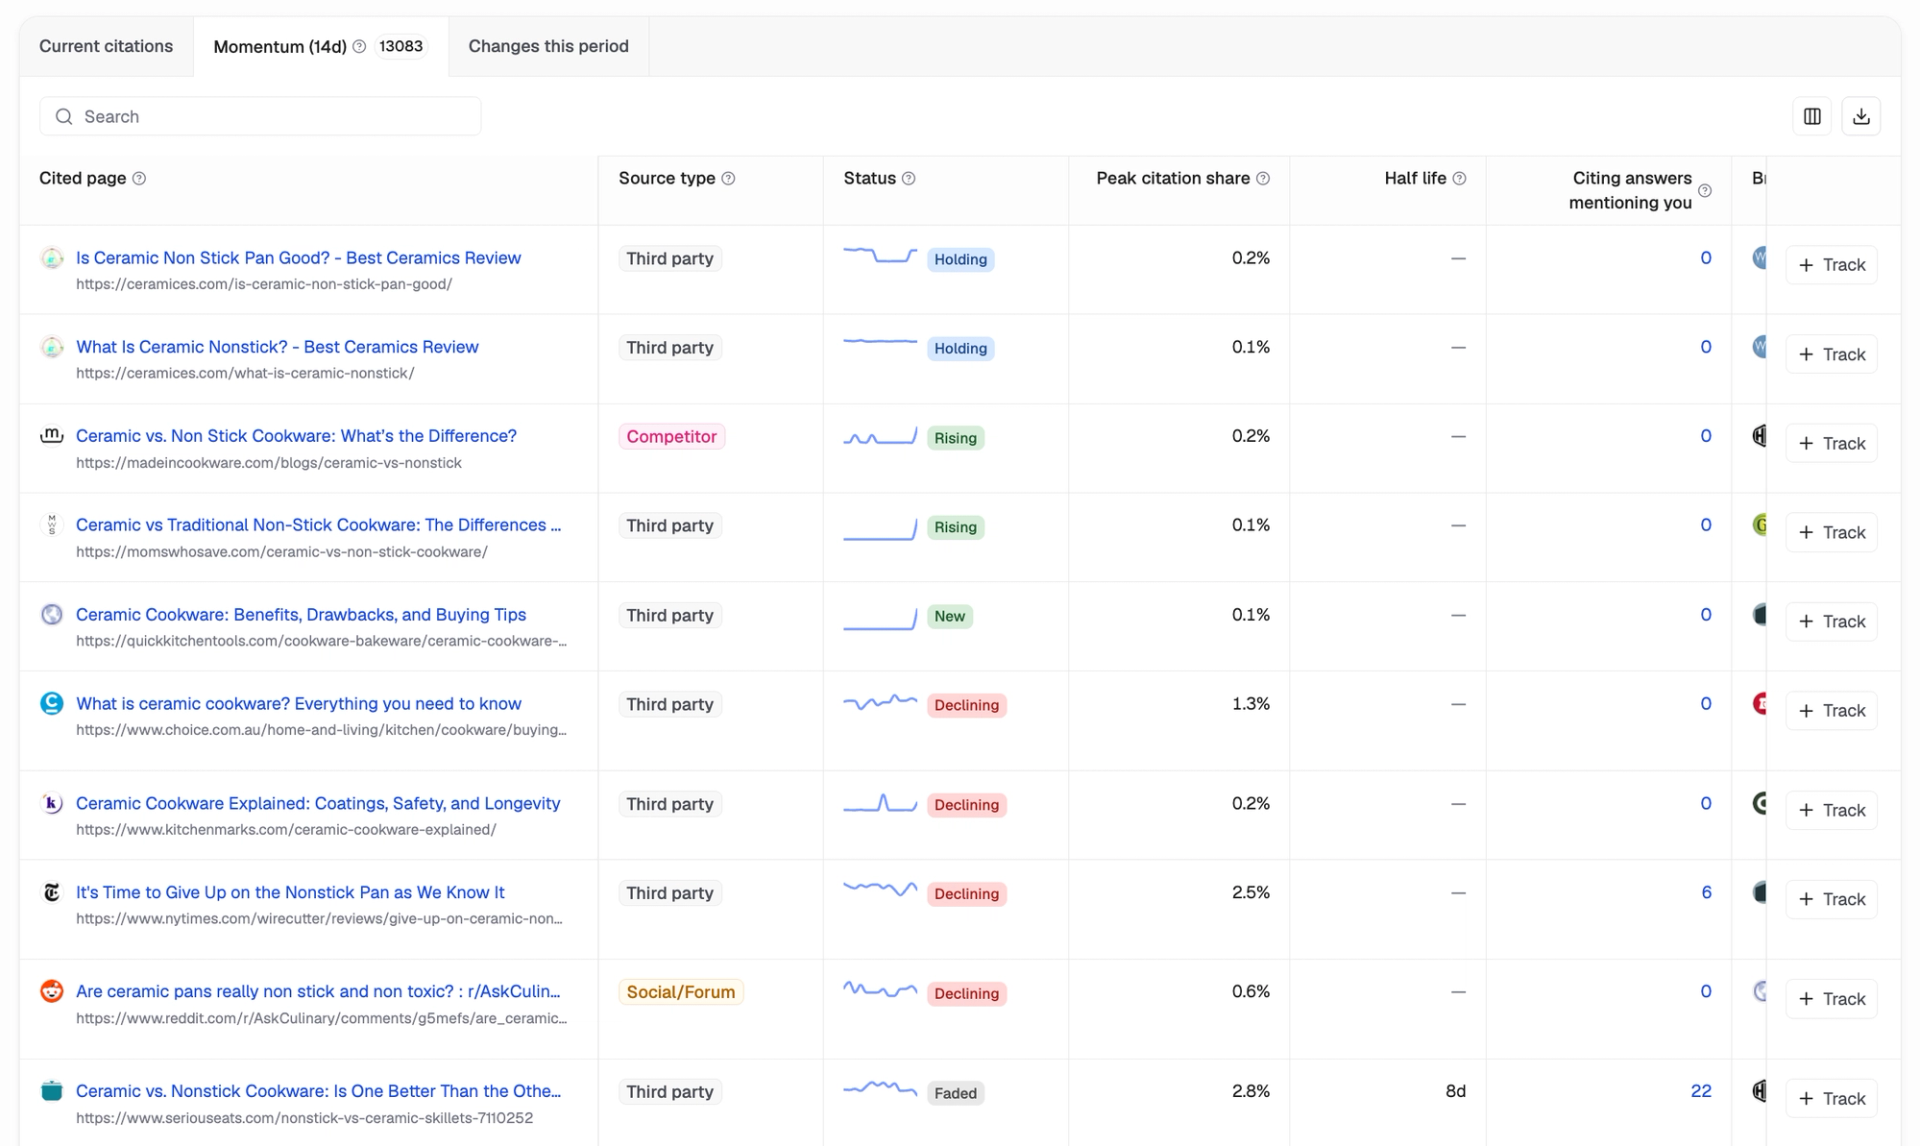Click sparkline in kitchenmarks Declining row
This screenshot has width=1920, height=1146.
pyautogui.click(x=880, y=803)
